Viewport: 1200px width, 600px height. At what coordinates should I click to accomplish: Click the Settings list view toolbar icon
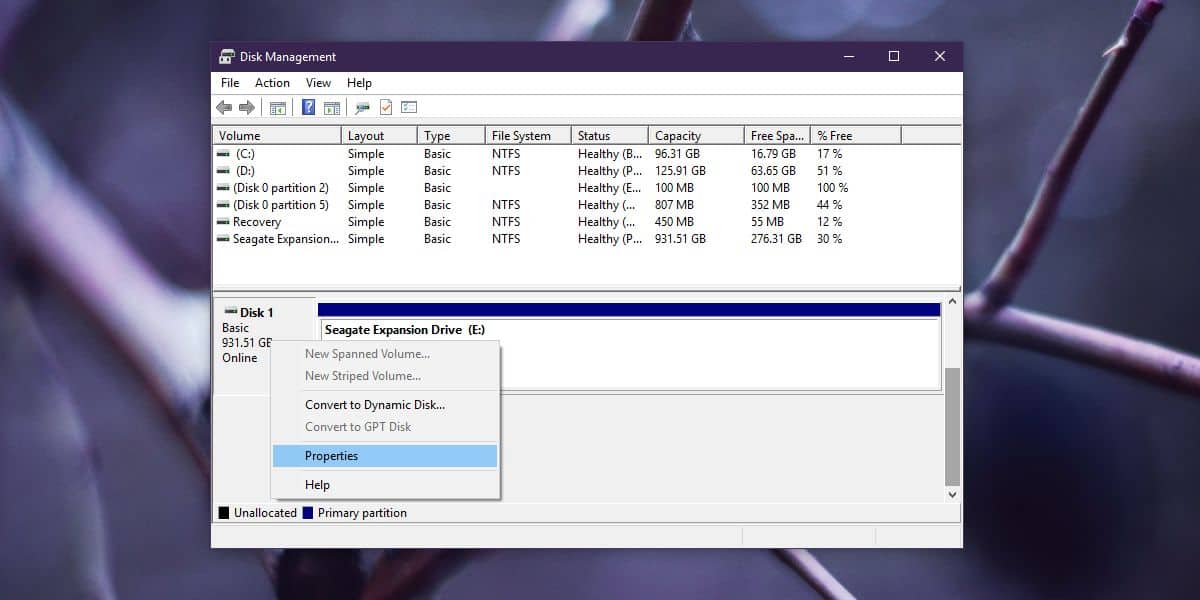coord(409,108)
